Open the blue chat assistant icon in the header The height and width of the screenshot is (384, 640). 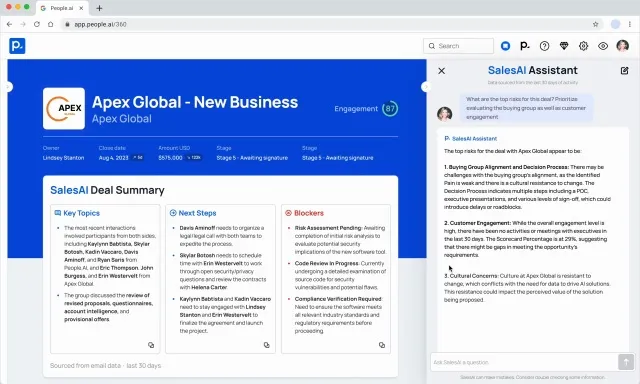(x=505, y=46)
